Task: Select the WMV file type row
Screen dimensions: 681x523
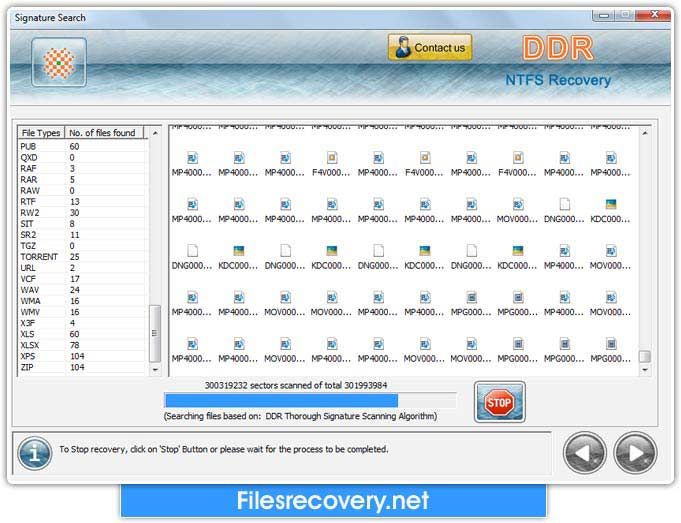Action: point(82,312)
